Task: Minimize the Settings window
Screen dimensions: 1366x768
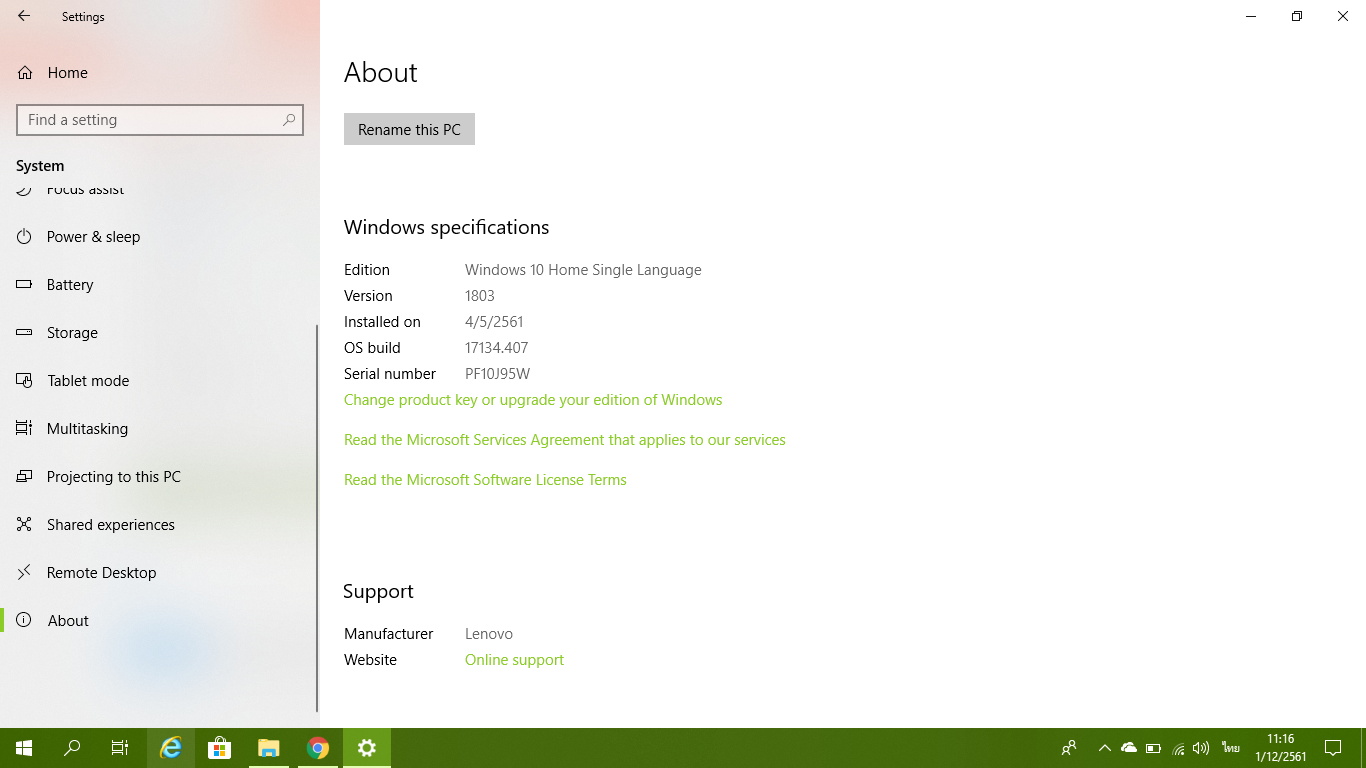Action: coord(1251,16)
